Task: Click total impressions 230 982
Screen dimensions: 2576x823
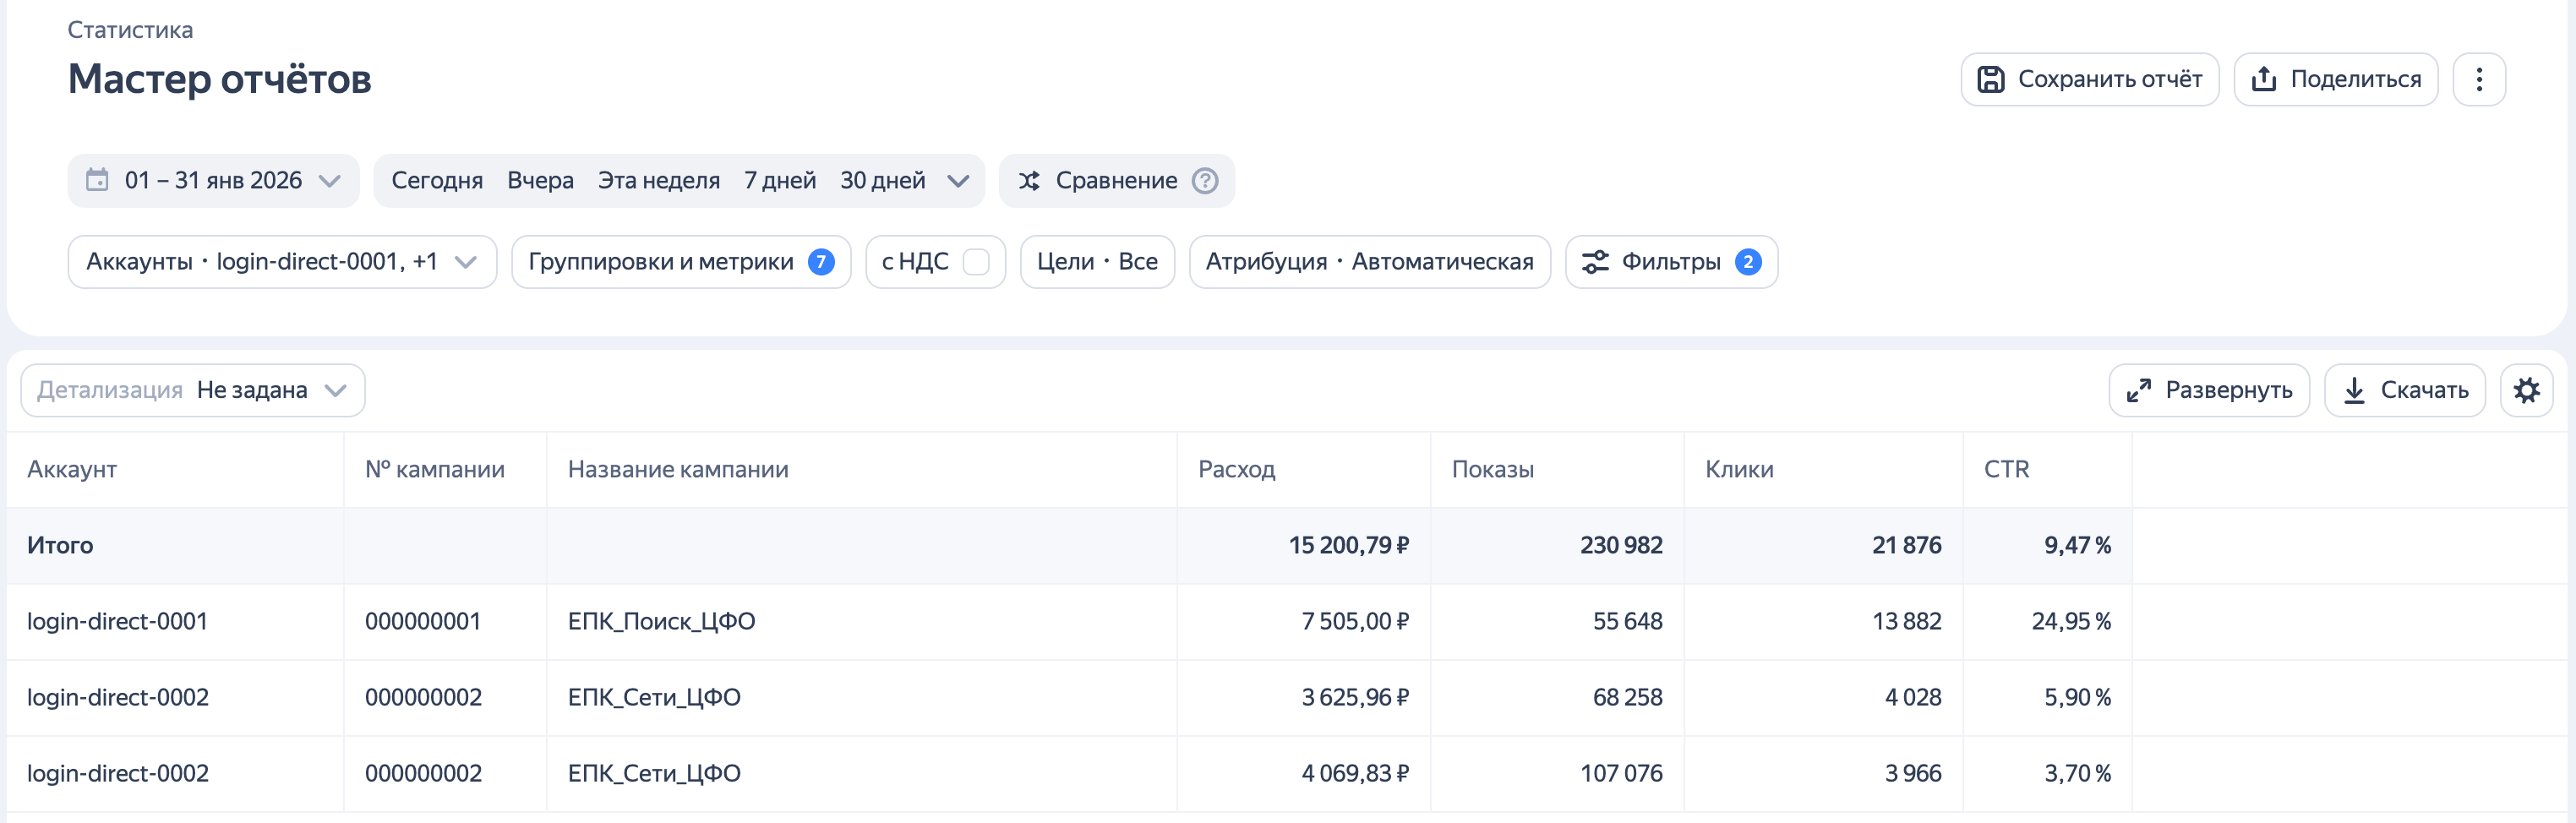Action: click(1621, 545)
